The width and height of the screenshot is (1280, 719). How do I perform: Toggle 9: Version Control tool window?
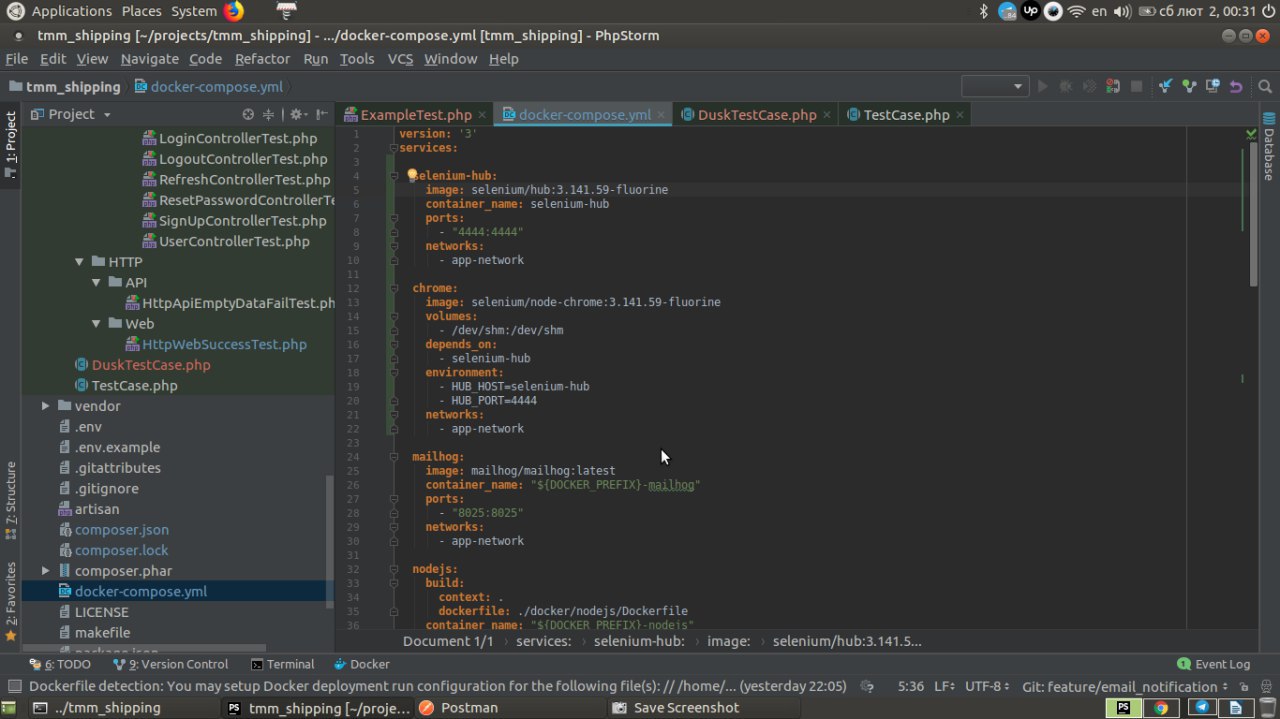pos(171,664)
